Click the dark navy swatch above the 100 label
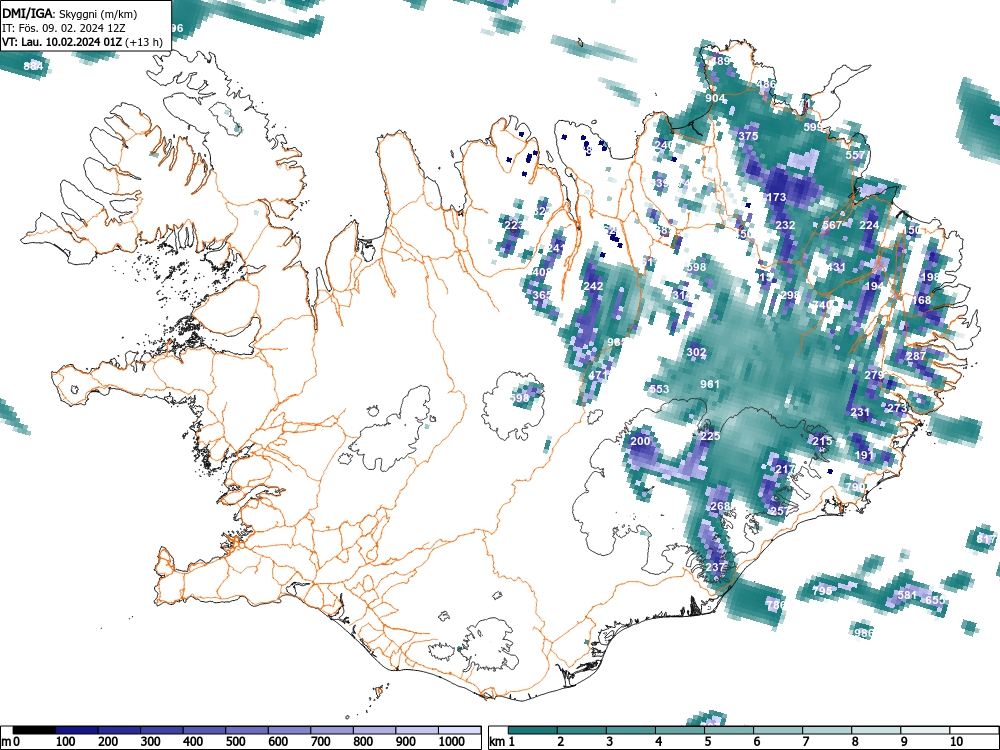The height and width of the screenshot is (750, 1000). [x=77, y=730]
